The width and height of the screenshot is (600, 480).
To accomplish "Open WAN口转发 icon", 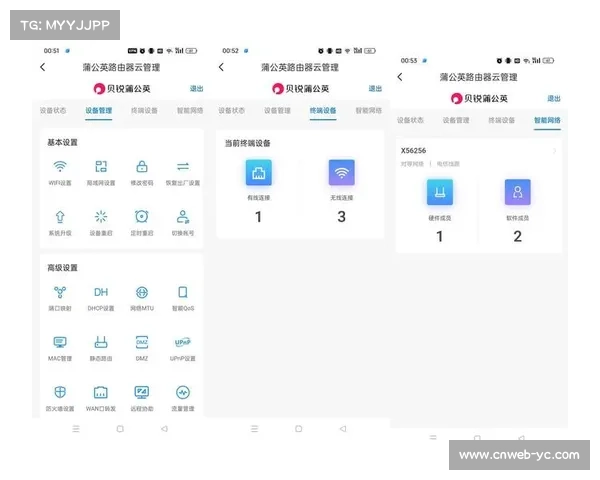I will click(x=101, y=392).
